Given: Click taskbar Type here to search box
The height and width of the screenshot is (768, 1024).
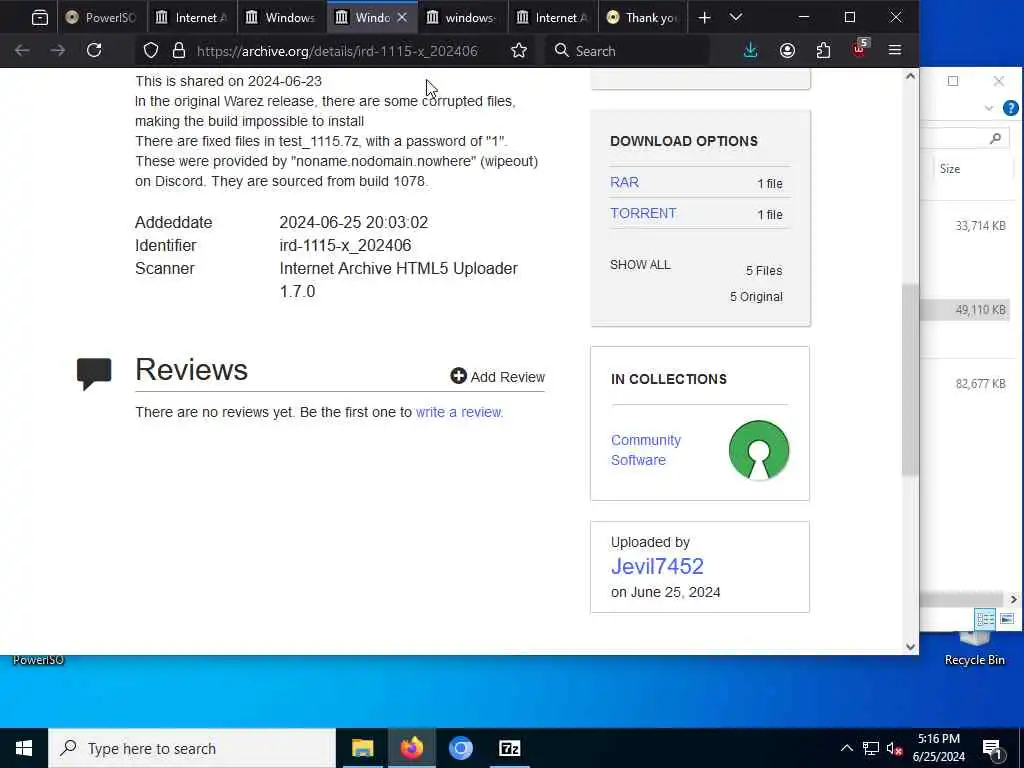Looking at the screenshot, I should point(192,748).
